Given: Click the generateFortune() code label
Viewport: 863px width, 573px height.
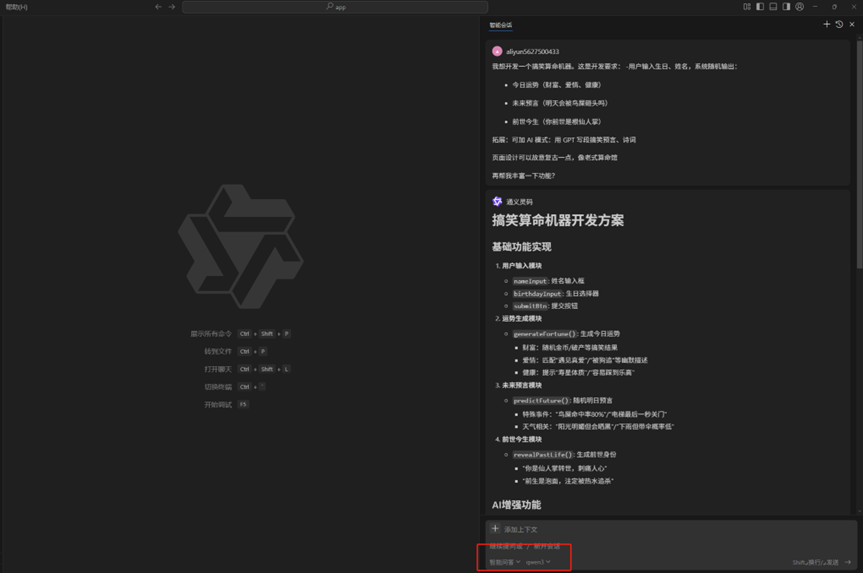Looking at the screenshot, I should (545, 334).
